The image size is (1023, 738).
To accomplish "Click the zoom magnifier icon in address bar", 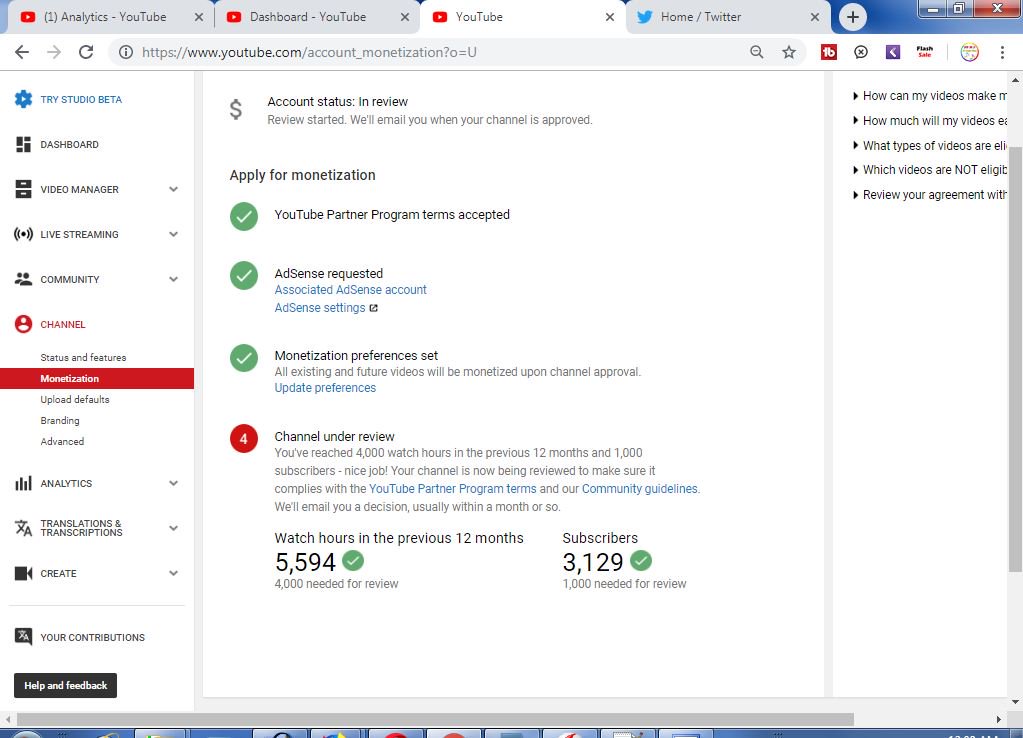I will [x=757, y=52].
